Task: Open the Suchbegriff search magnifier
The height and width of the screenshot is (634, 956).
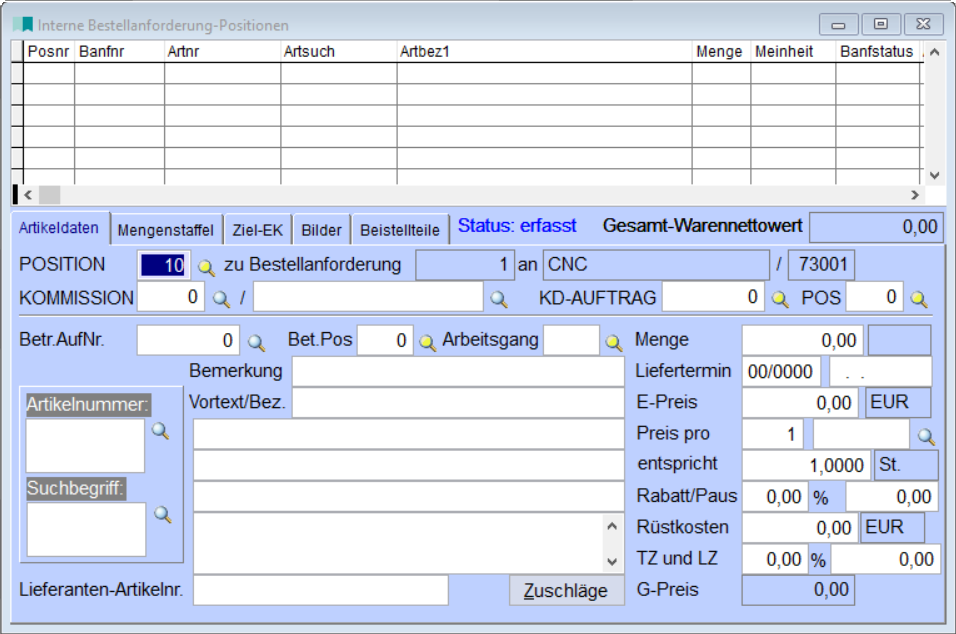Action: pyautogui.click(x=163, y=514)
